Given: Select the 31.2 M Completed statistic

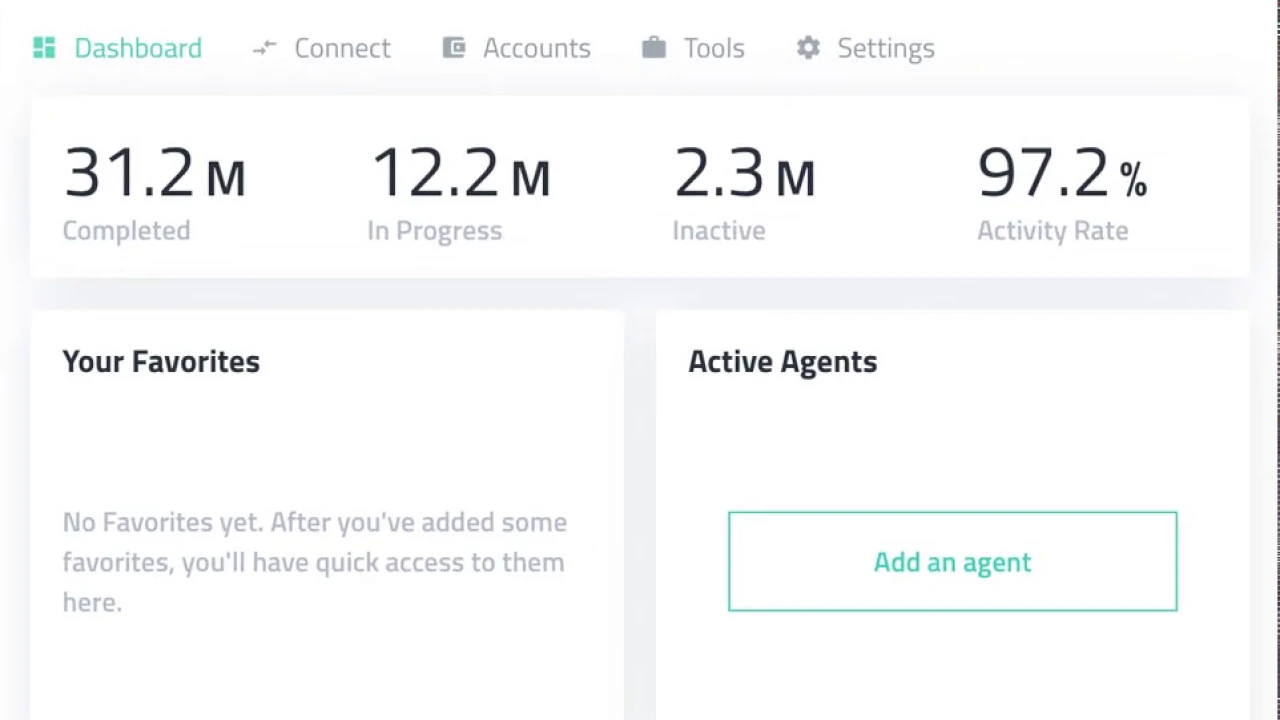Looking at the screenshot, I should [154, 174].
